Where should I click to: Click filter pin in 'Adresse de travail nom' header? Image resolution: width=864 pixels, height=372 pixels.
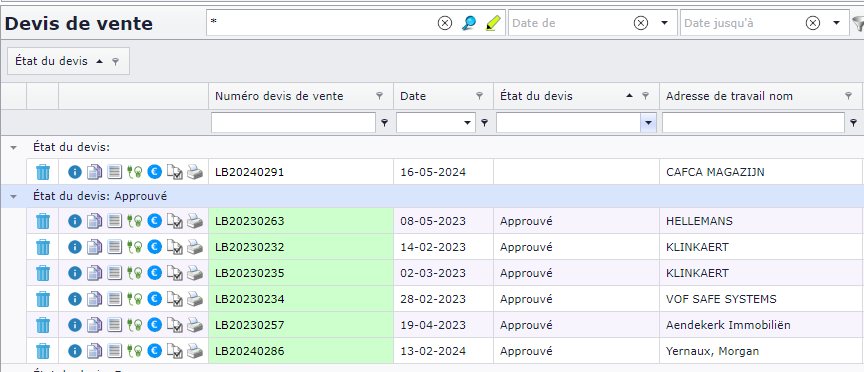(849, 96)
